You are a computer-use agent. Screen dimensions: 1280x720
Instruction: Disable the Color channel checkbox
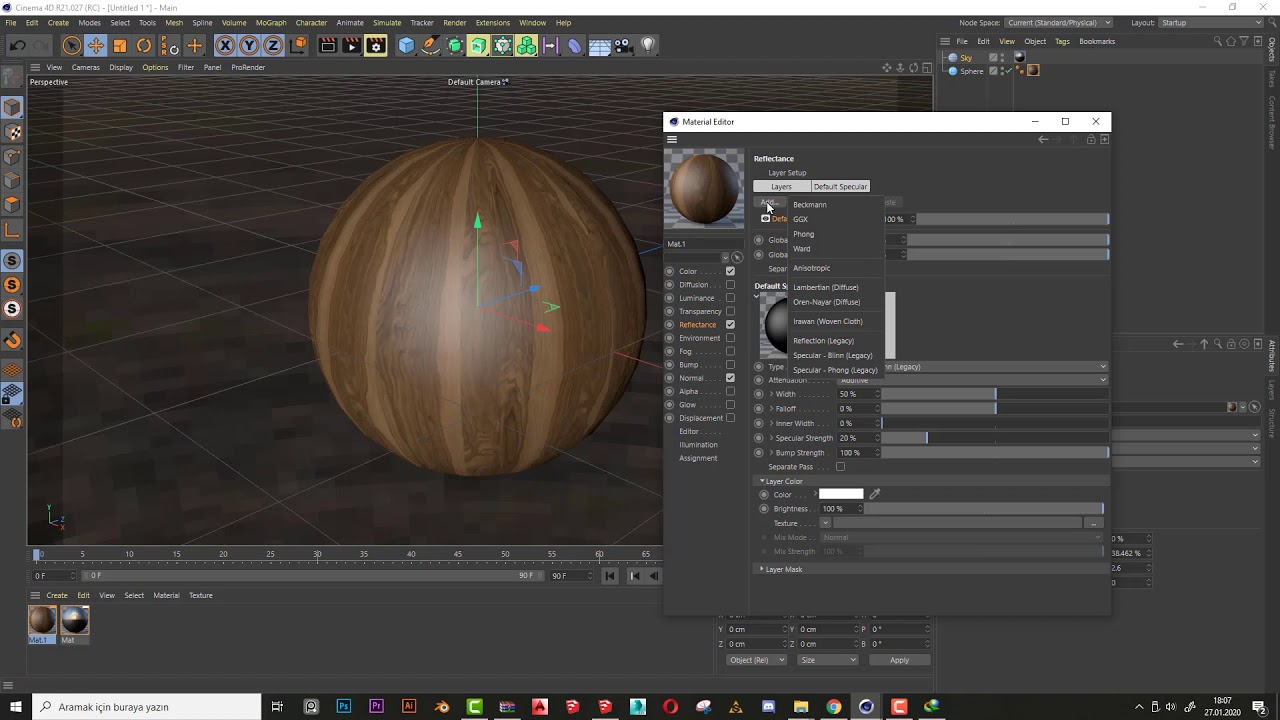point(730,271)
